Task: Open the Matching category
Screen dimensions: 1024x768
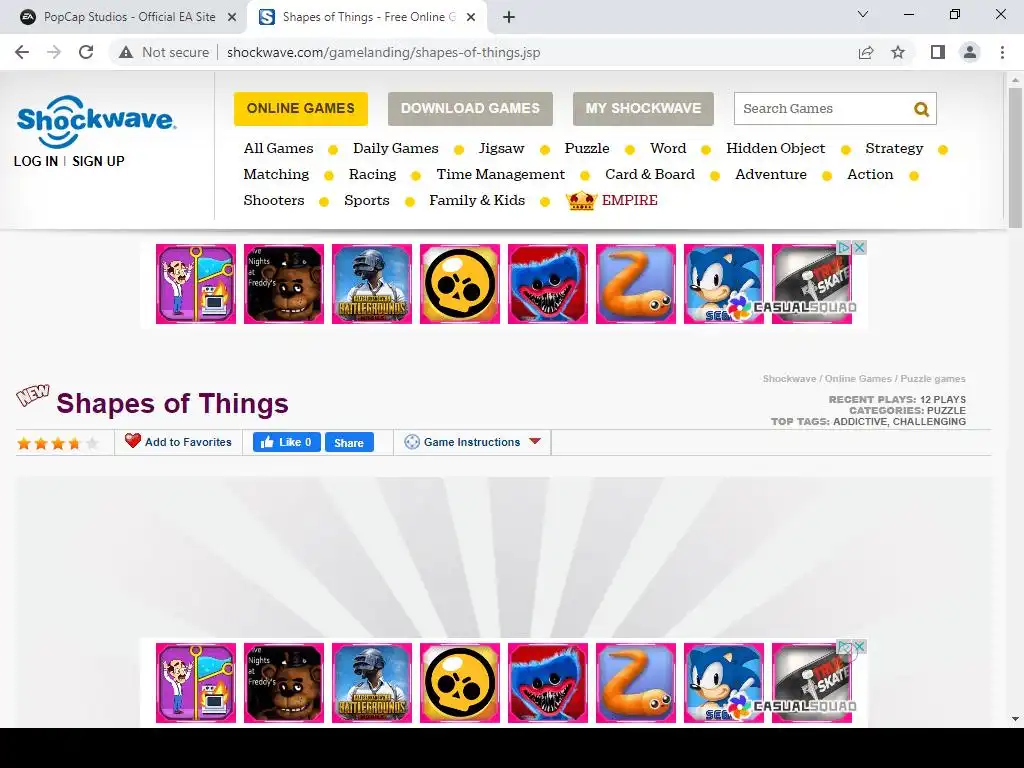Action: [x=276, y=174]
